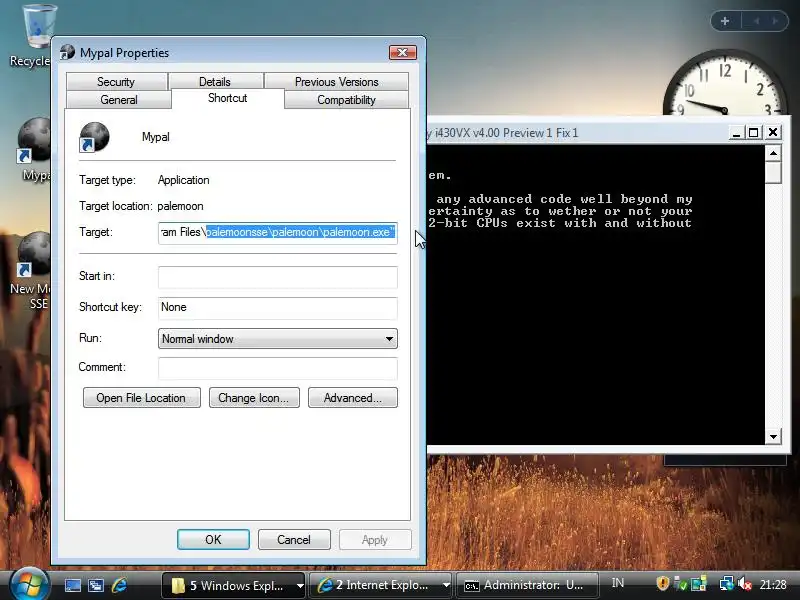The width and height of the screenshot is (800, 600).
Task: Click the console window scrollbar thumb
Action: pos(773,172)
